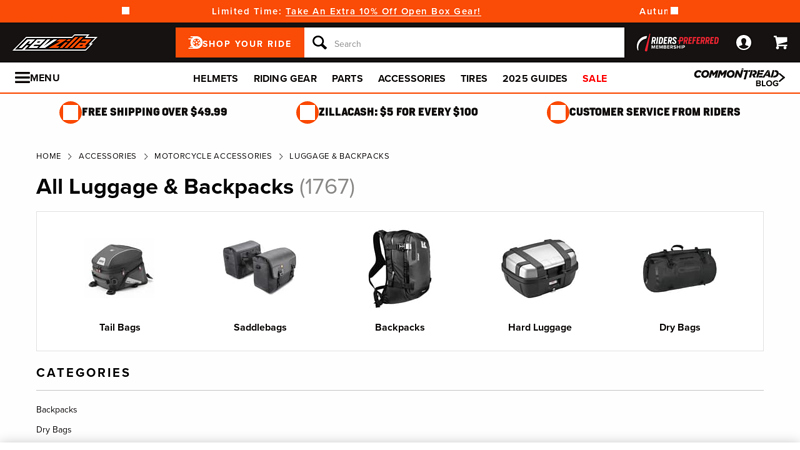Follow the extra 10% off open box link

click(x=383, y=11)
